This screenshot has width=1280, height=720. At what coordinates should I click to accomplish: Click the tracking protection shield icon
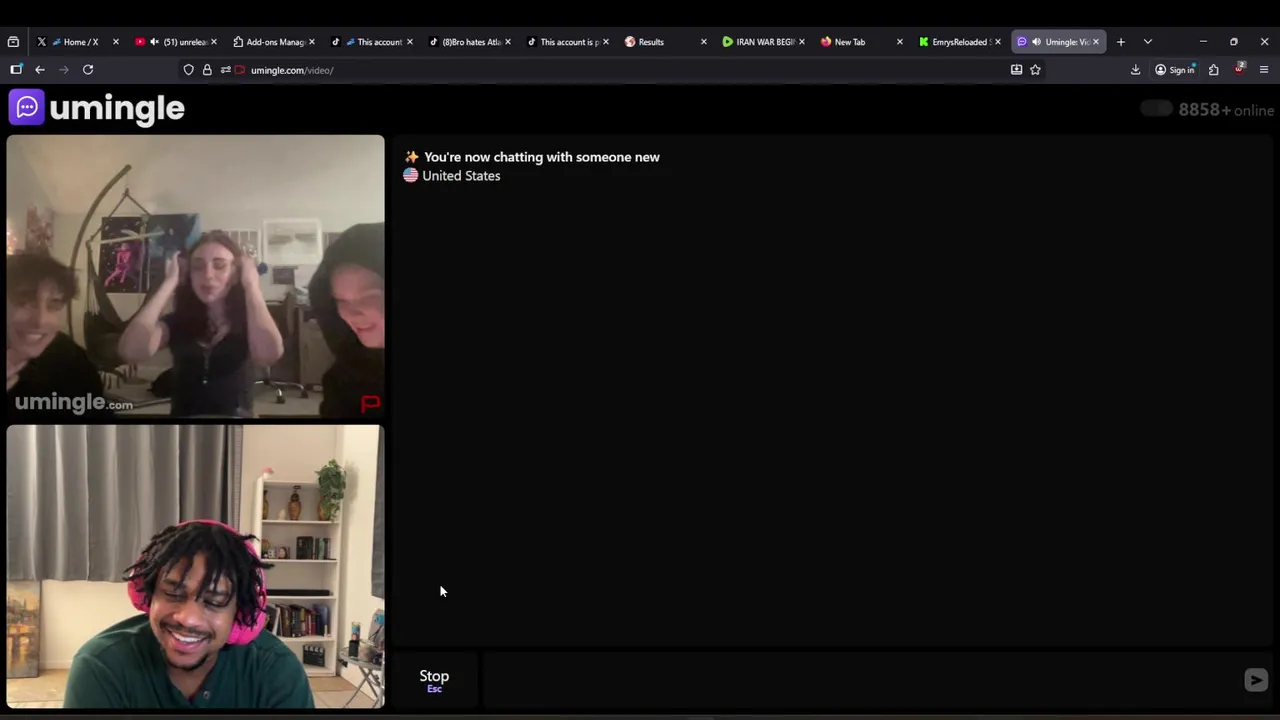(x=188, y=70)
